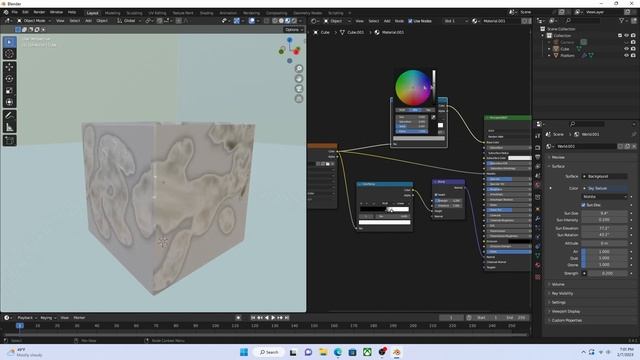Select the Select Box tool in viewport toolbar
Screen dimensions: 640x360
click(9, 42)
